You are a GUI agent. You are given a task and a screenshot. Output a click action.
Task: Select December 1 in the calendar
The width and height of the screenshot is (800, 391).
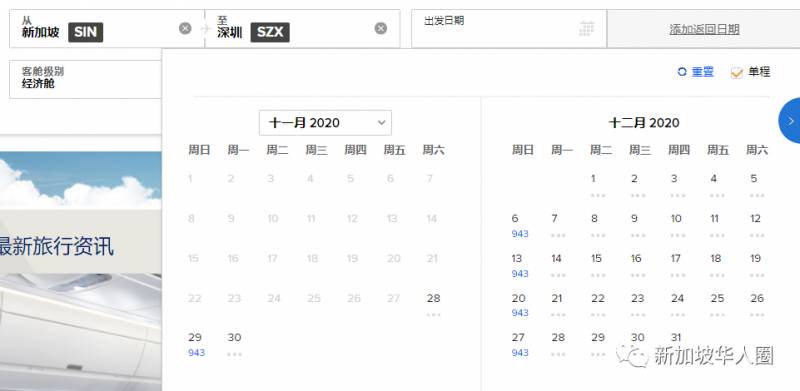point(597,186)
